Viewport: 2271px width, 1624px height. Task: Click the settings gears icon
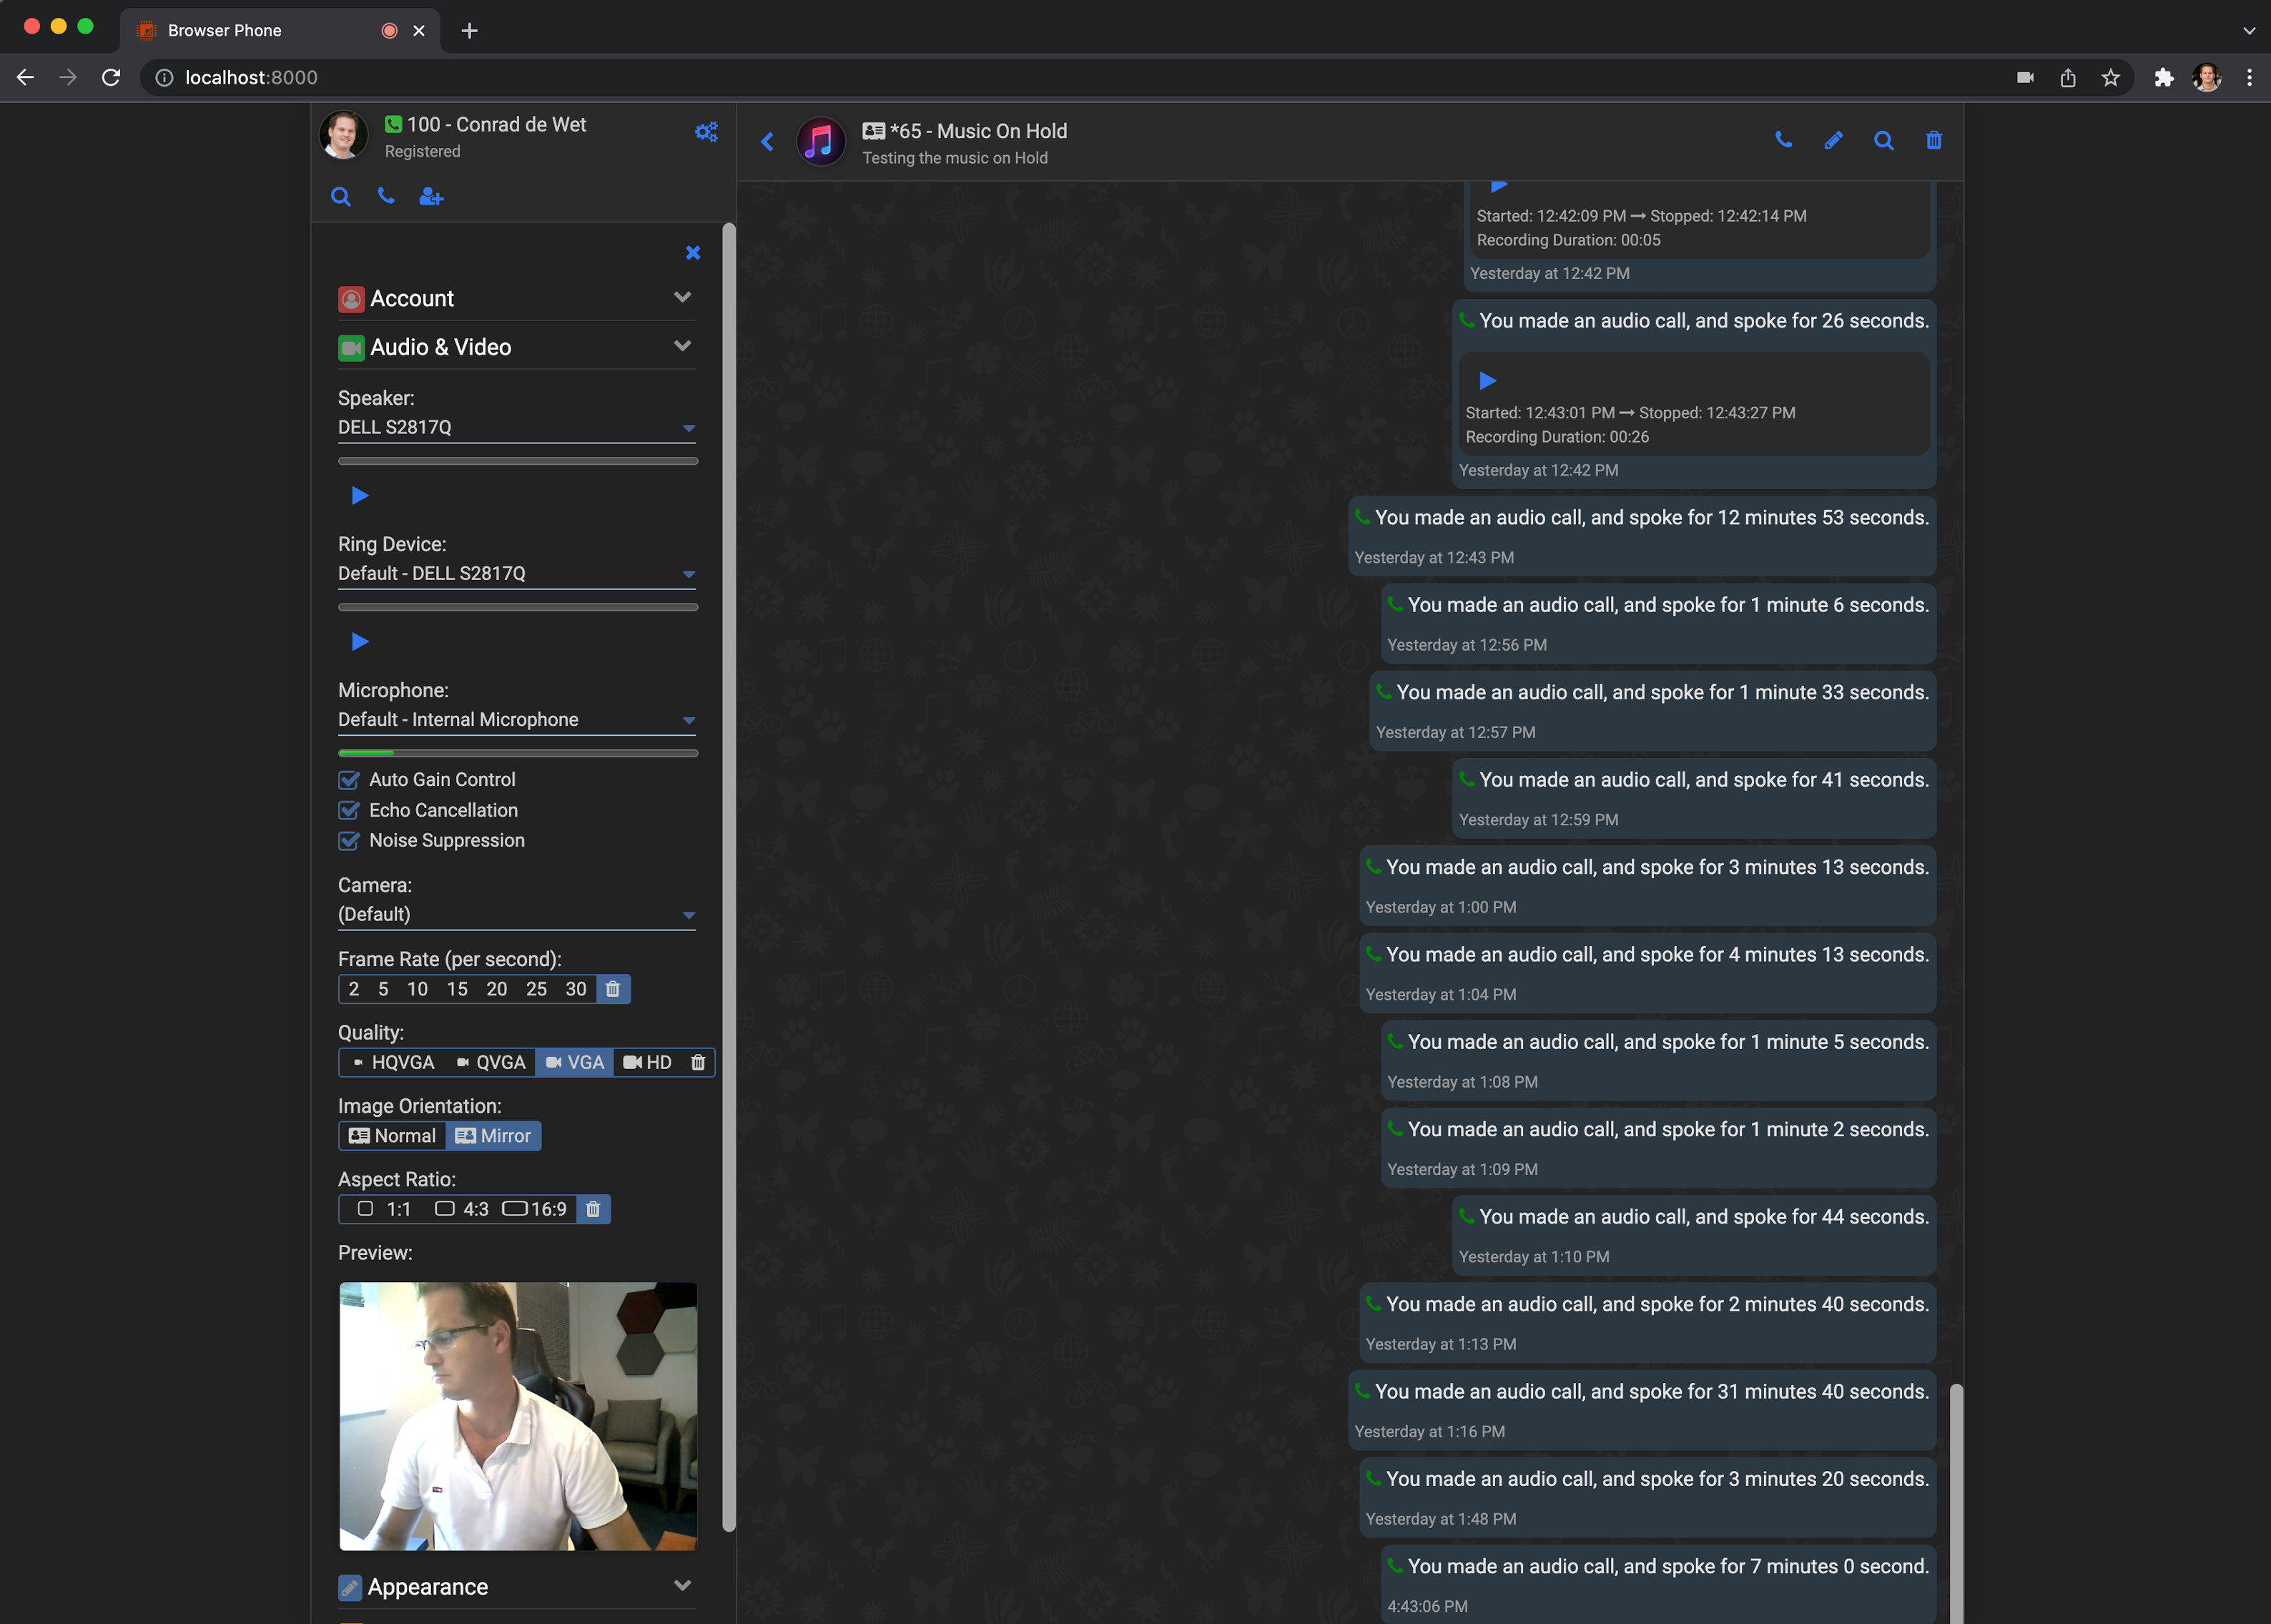706,132
